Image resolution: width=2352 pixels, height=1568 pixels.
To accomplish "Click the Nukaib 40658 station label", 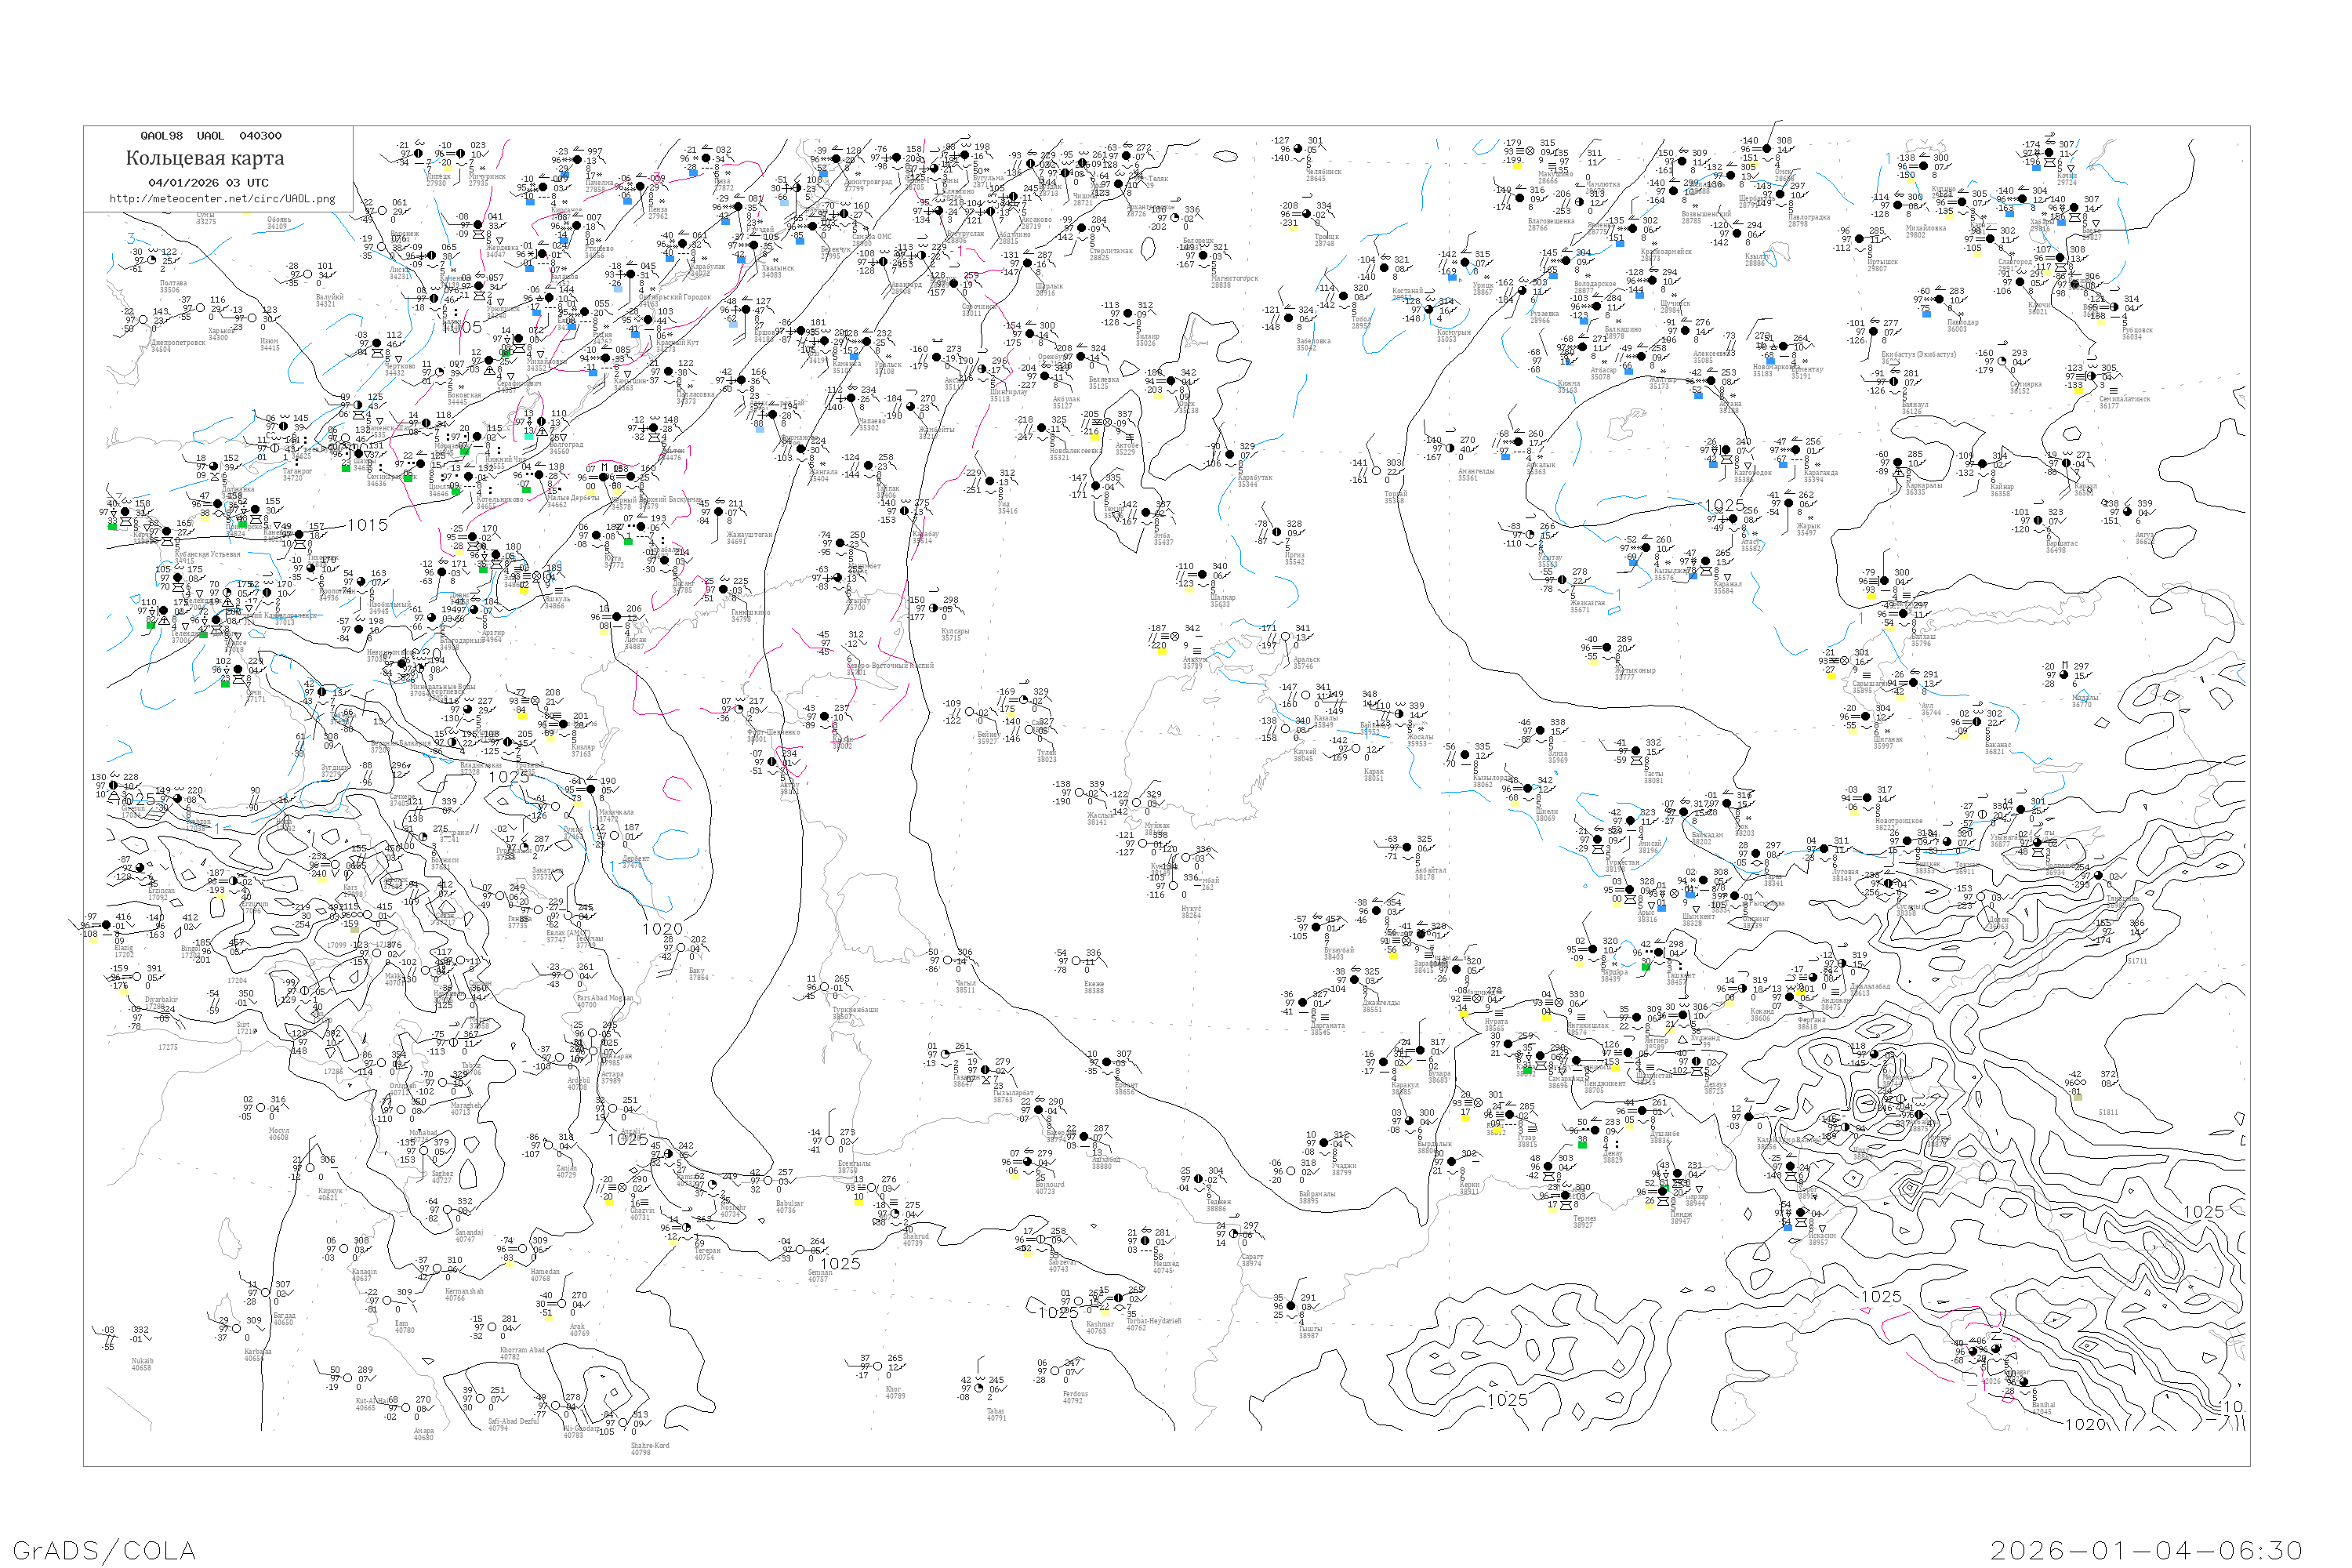I will (x=141, y=1364).
